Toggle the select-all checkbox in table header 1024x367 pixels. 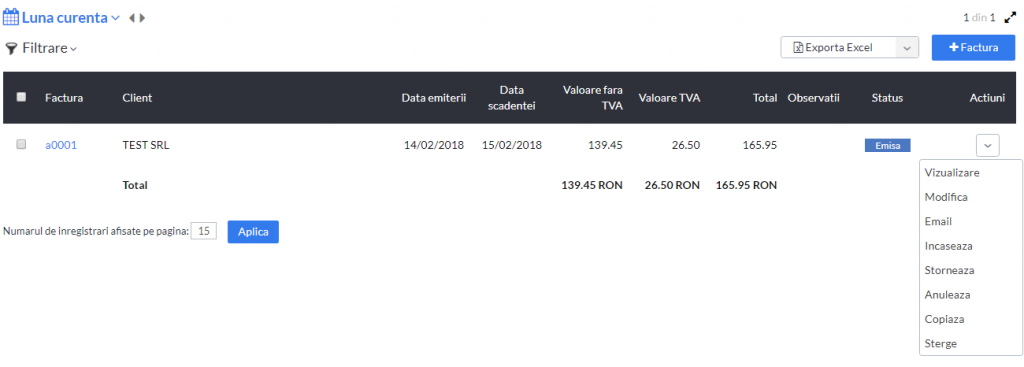tap(22, 97)
